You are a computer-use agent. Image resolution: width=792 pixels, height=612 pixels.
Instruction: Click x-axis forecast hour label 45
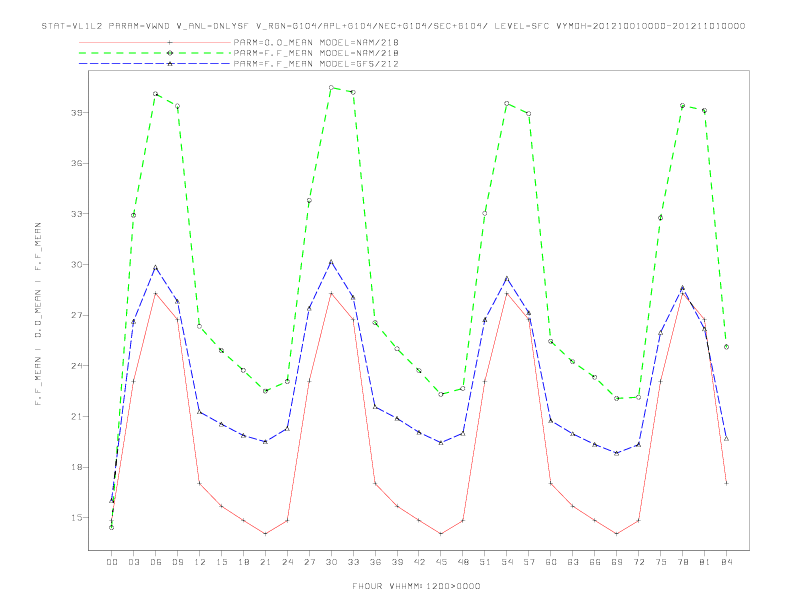tap(441, 562)
